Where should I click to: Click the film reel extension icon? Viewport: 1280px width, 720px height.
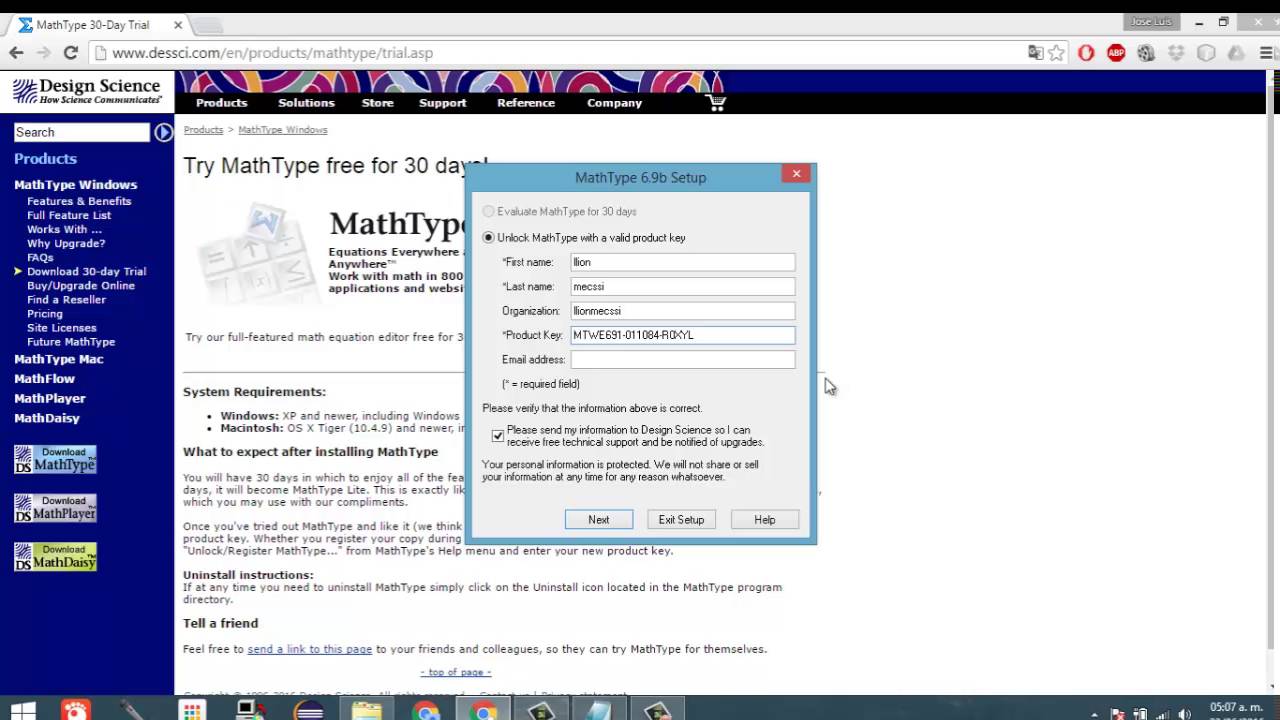(x=1146, y=53)
